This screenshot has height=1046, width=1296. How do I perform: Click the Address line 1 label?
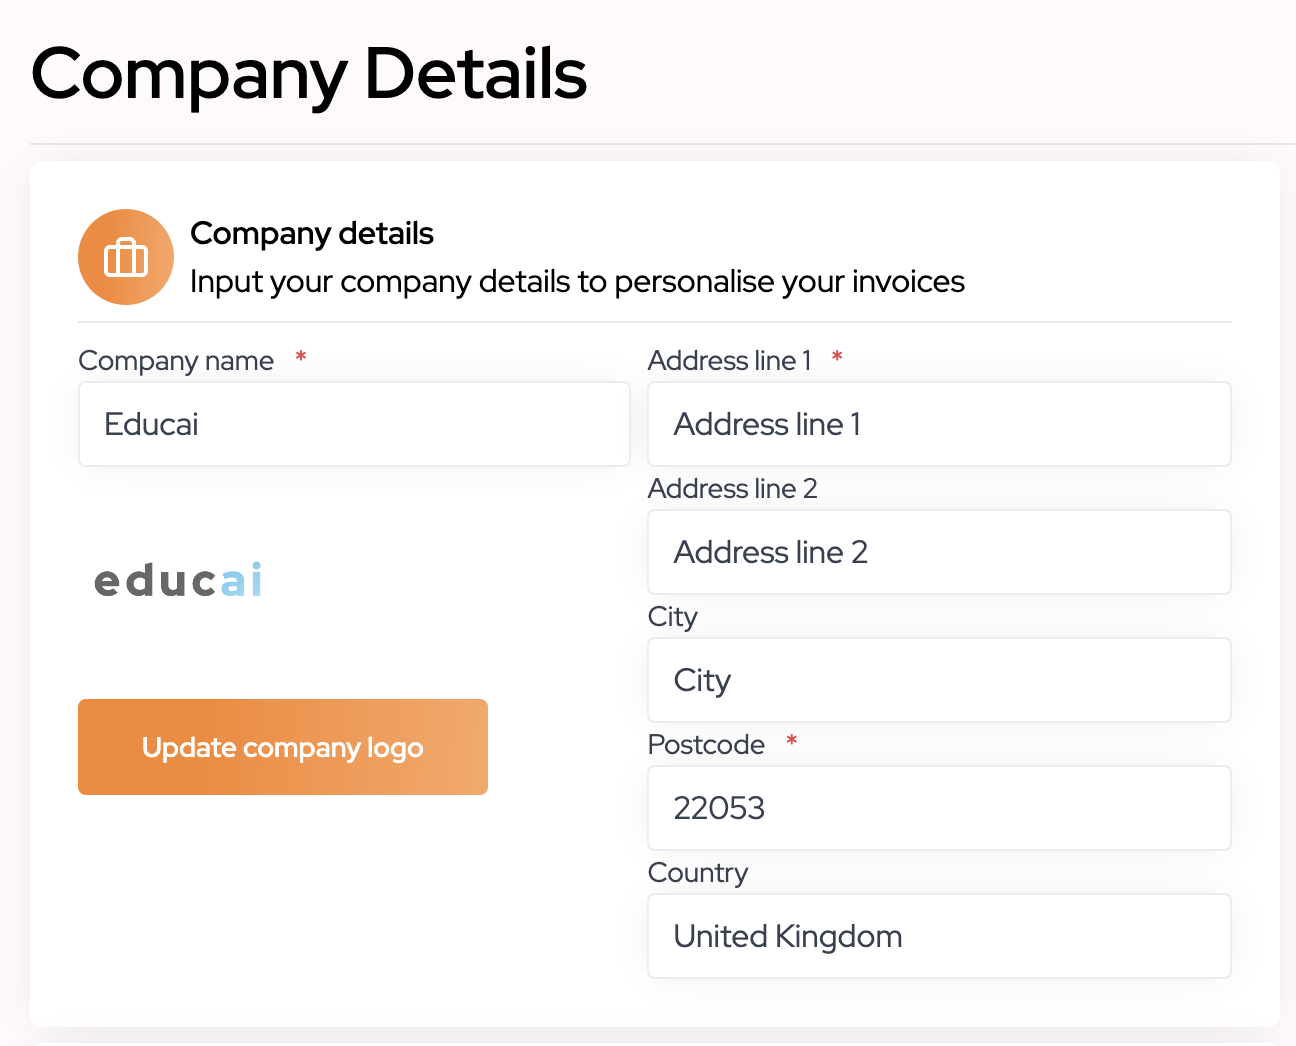coord(730,360)
